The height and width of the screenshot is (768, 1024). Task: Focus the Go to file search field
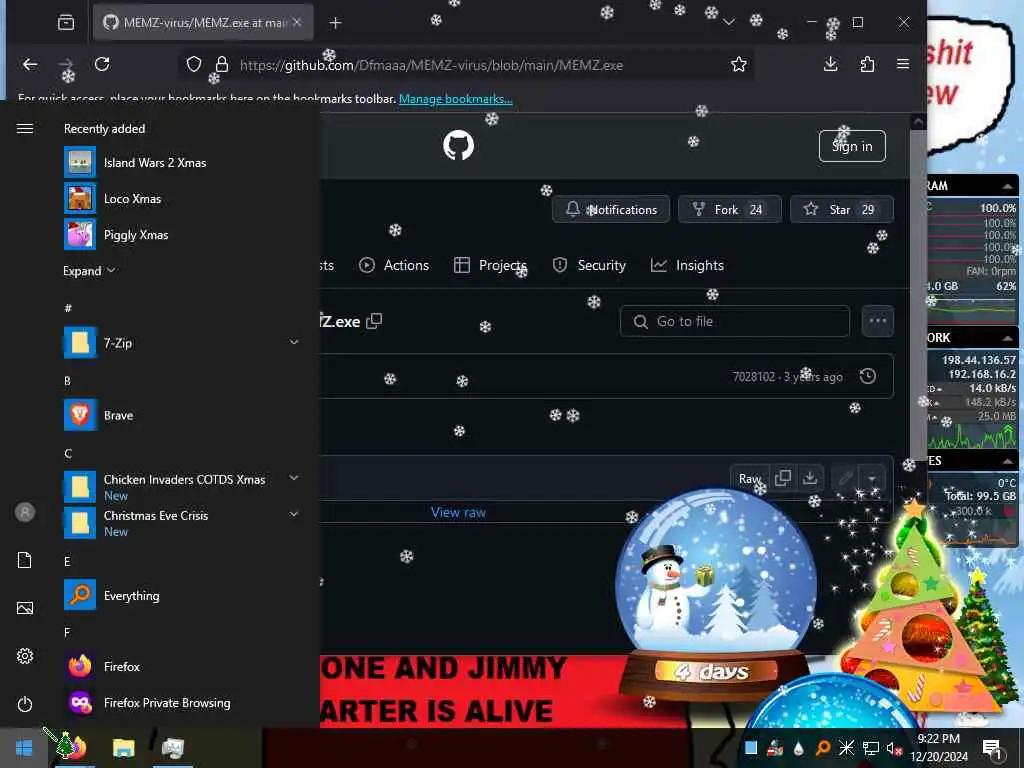(735, 321)
